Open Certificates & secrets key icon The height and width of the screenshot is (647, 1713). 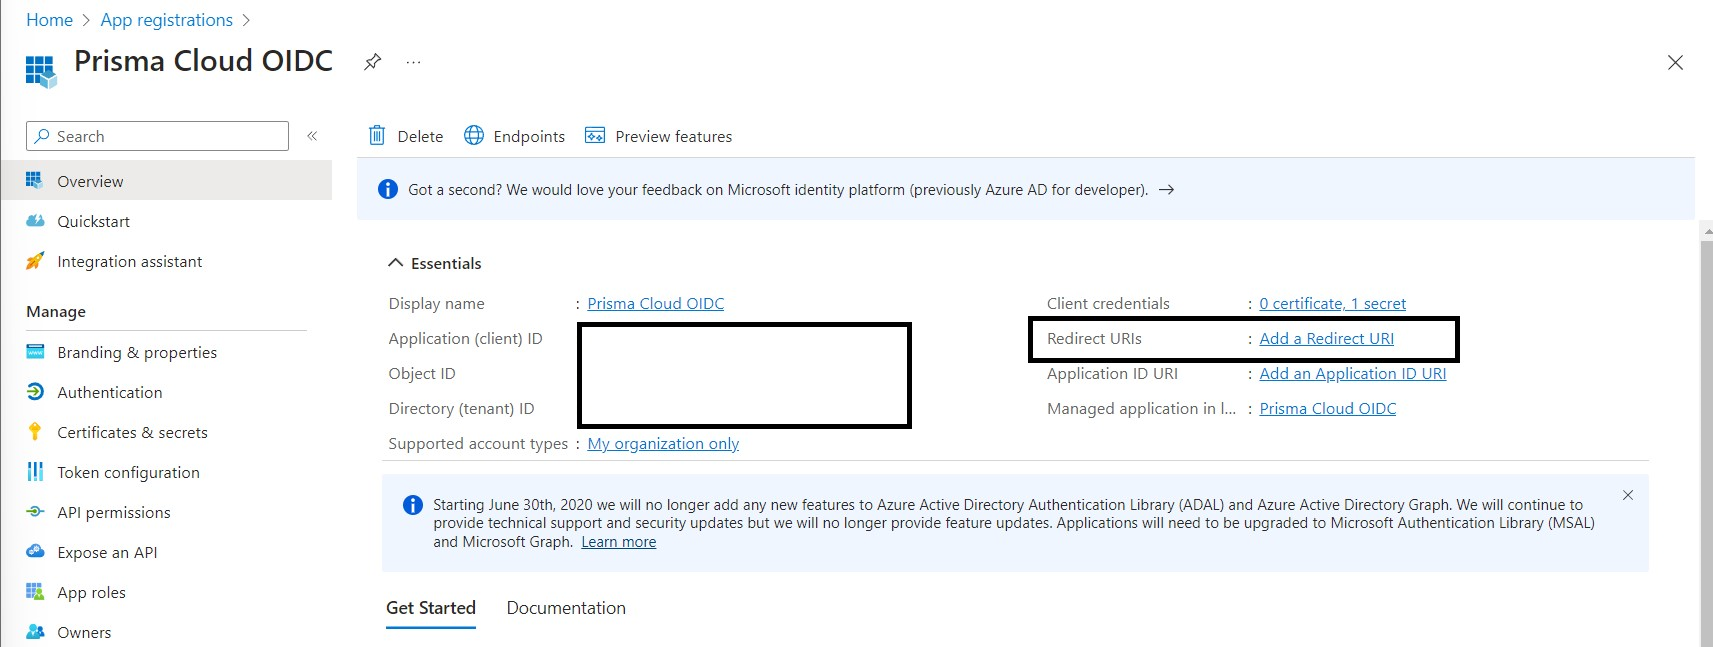(35, 432)
